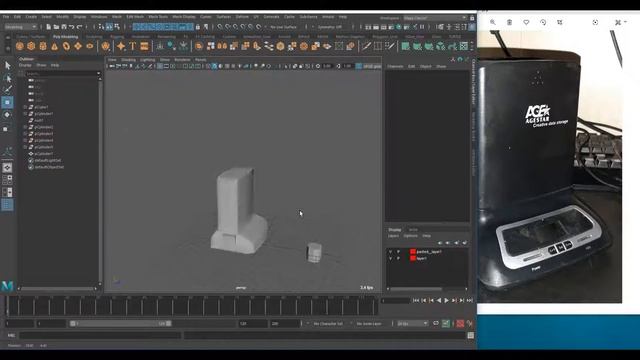Select defaultLightSet in the Outliner
The image size is (640, 360).
click(48, 161)
